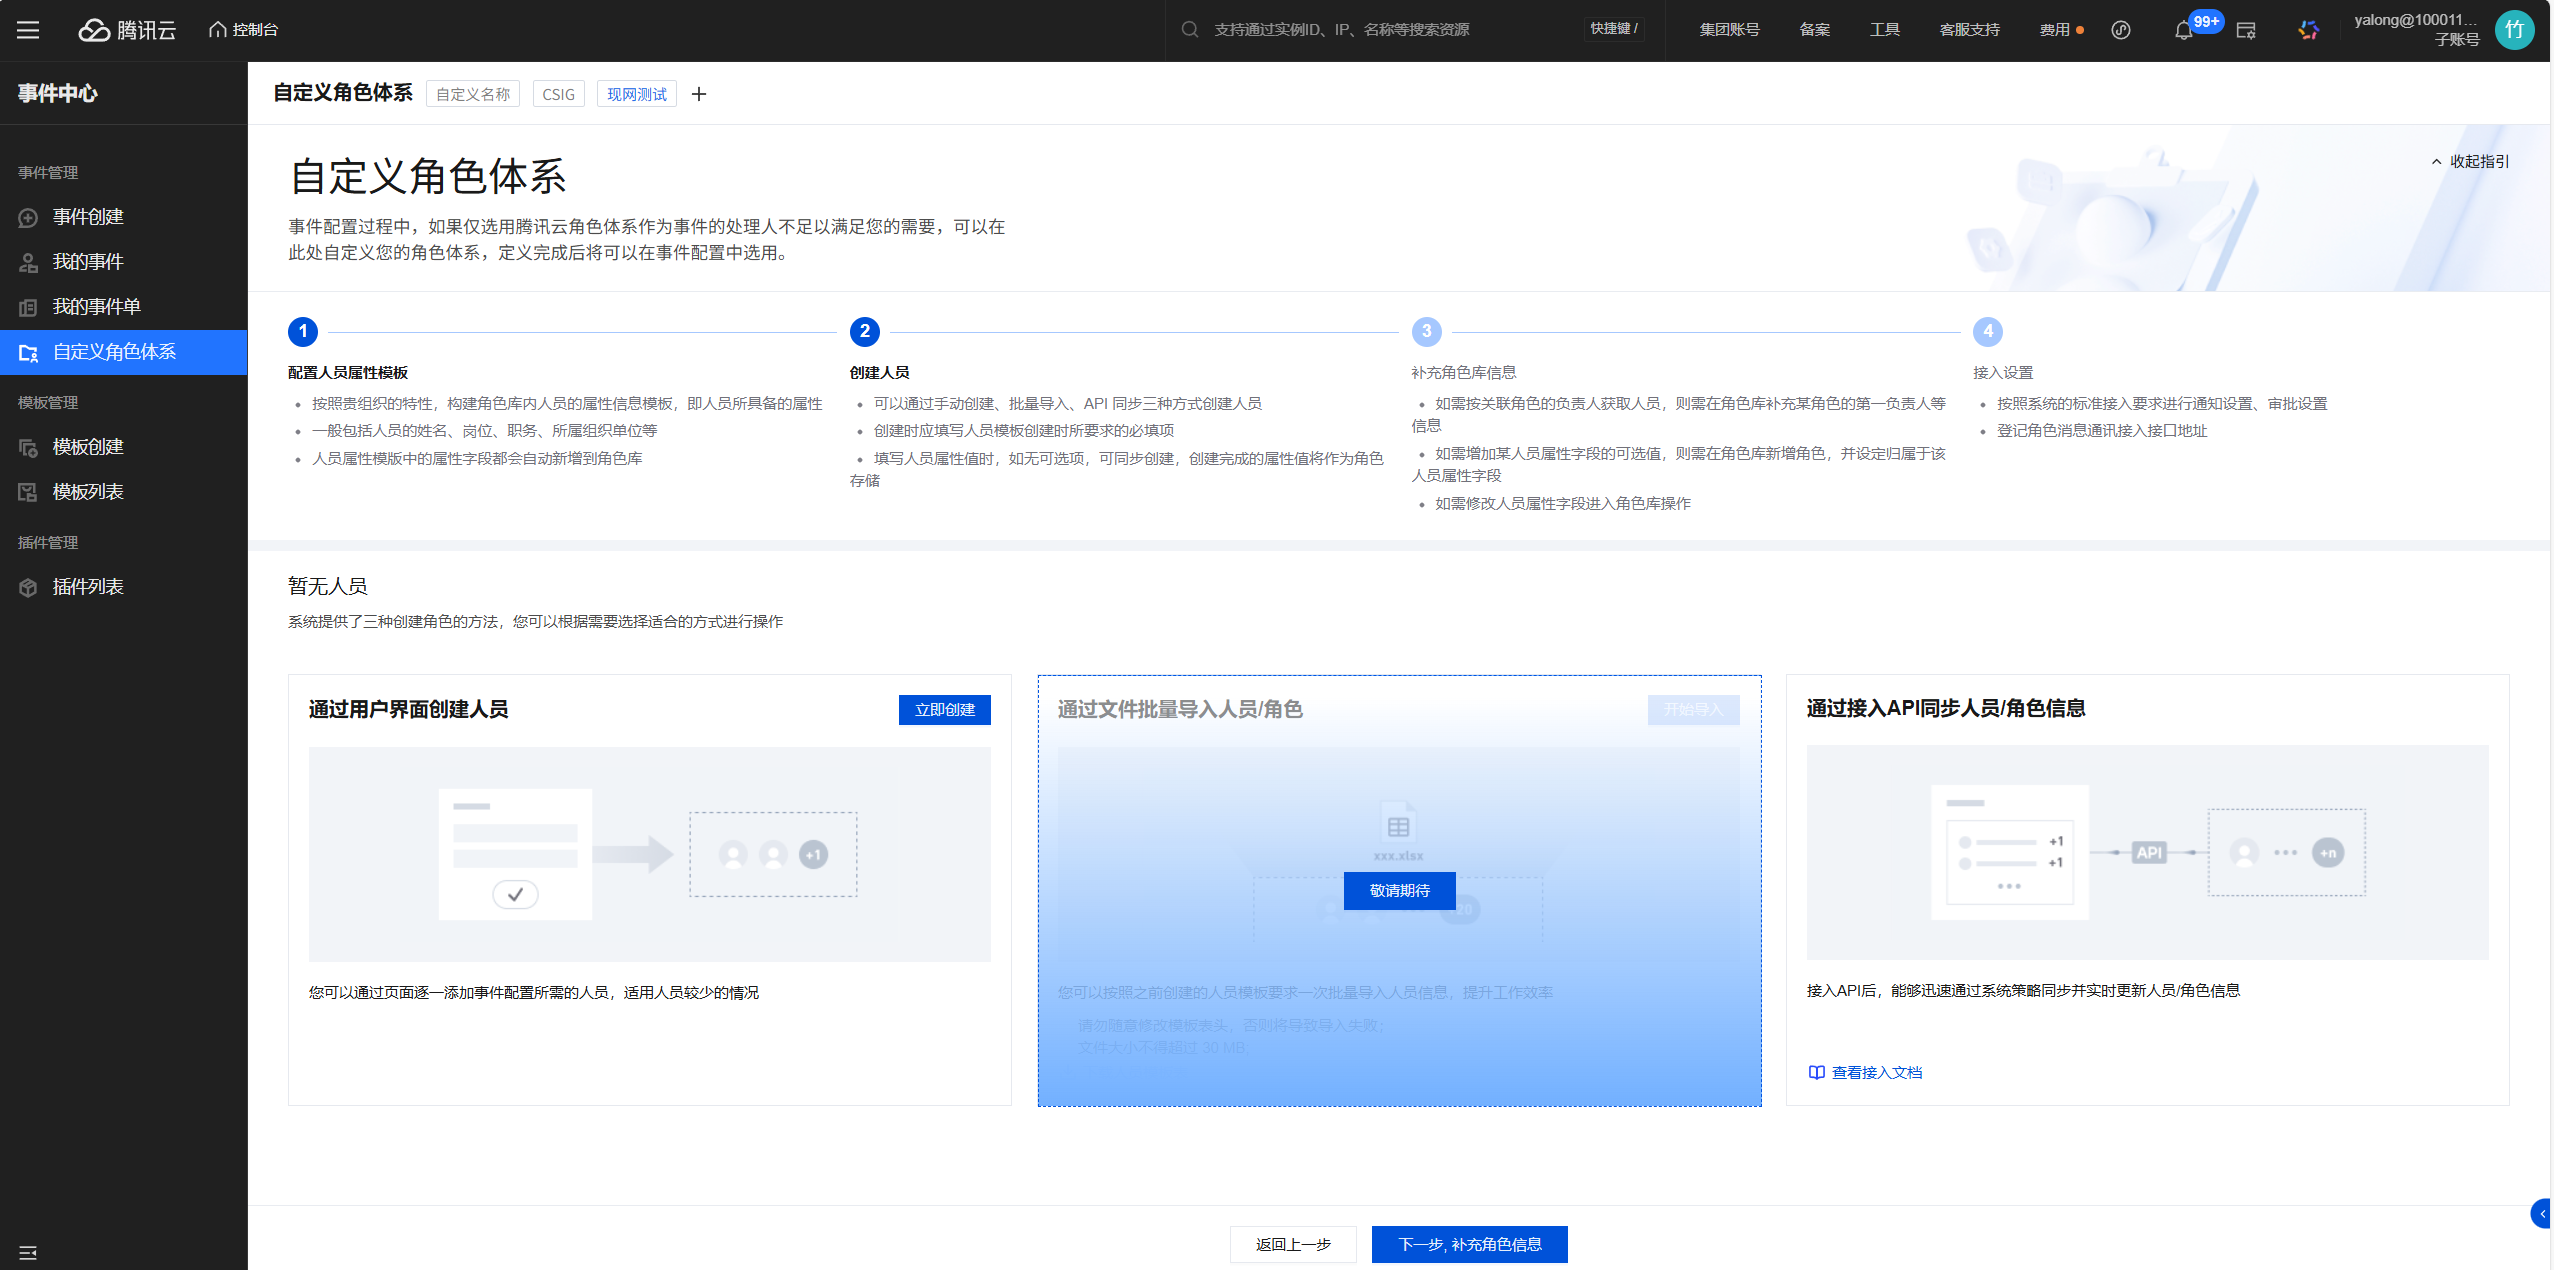
Task: Open the 控制台 home icon link
Action: (x=244, y=30)
